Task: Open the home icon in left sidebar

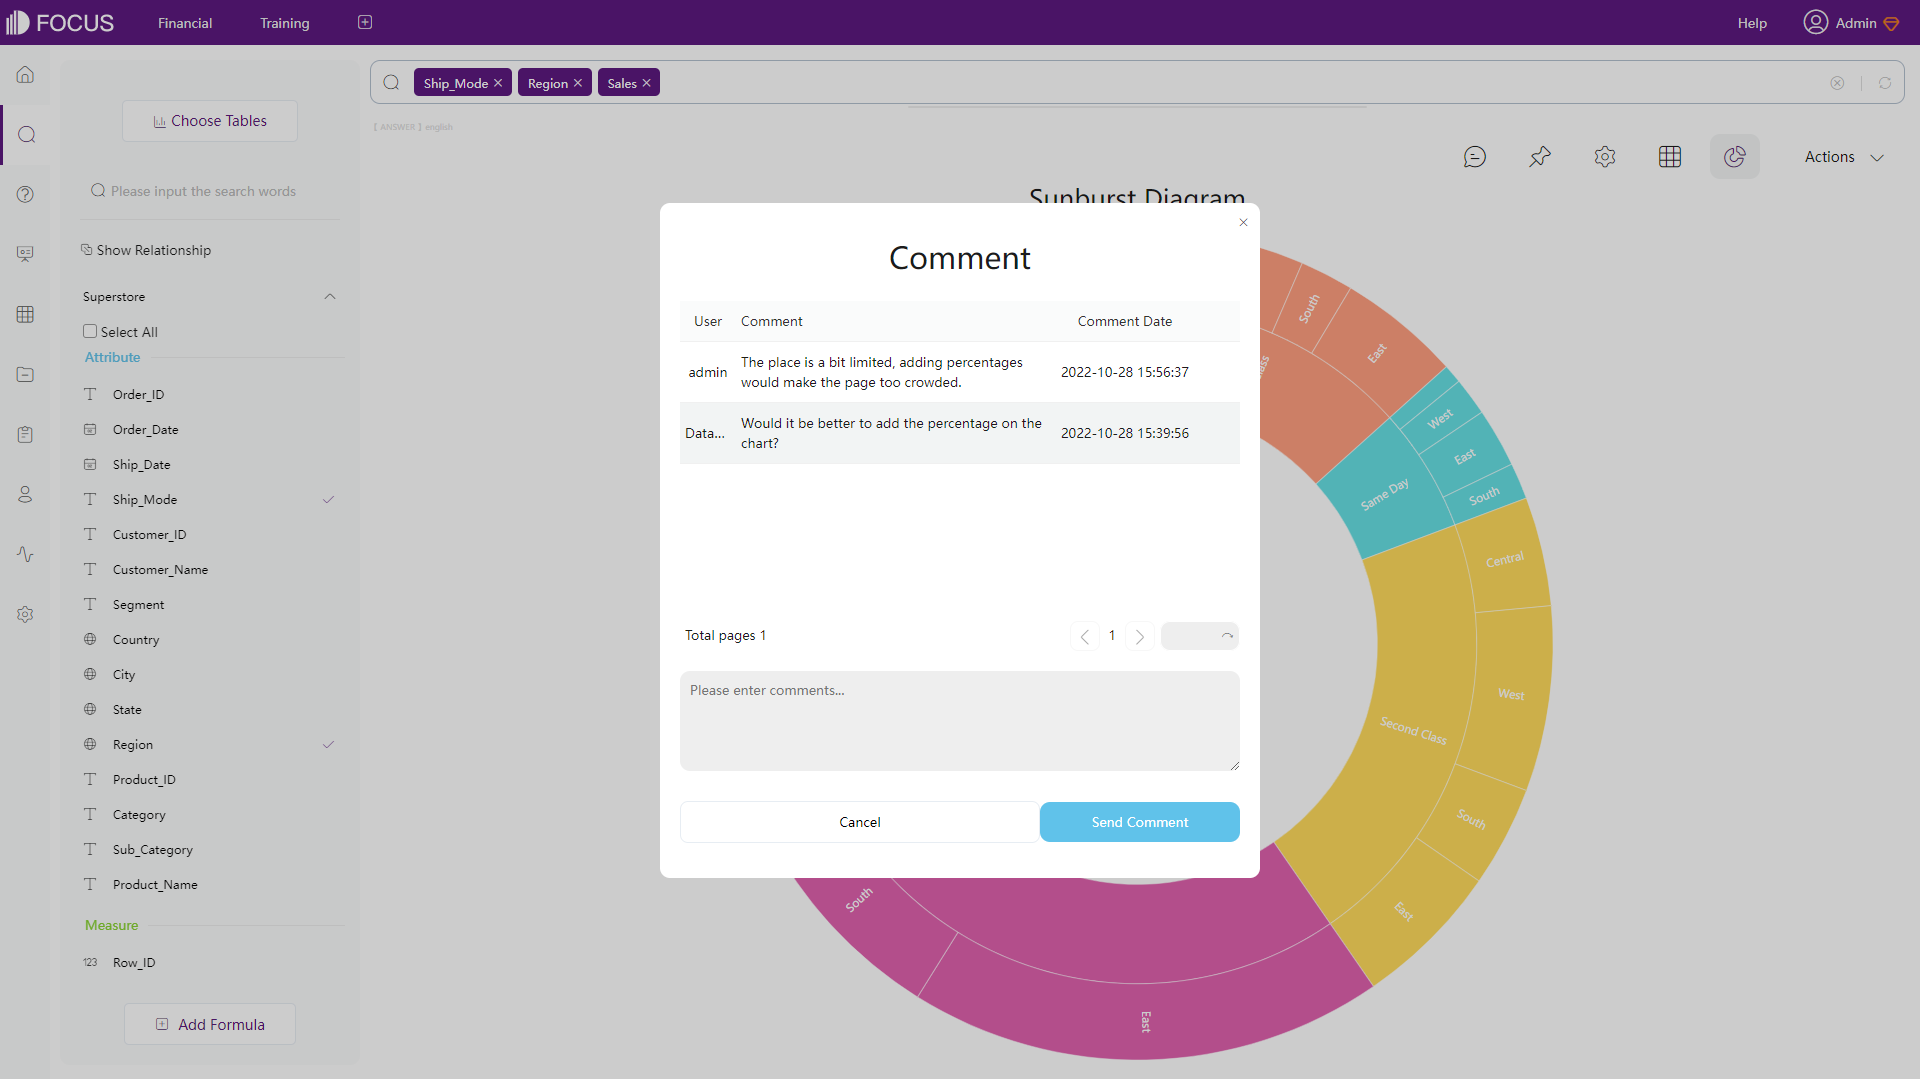Action: pyautogui.click(x=26, y=75)
